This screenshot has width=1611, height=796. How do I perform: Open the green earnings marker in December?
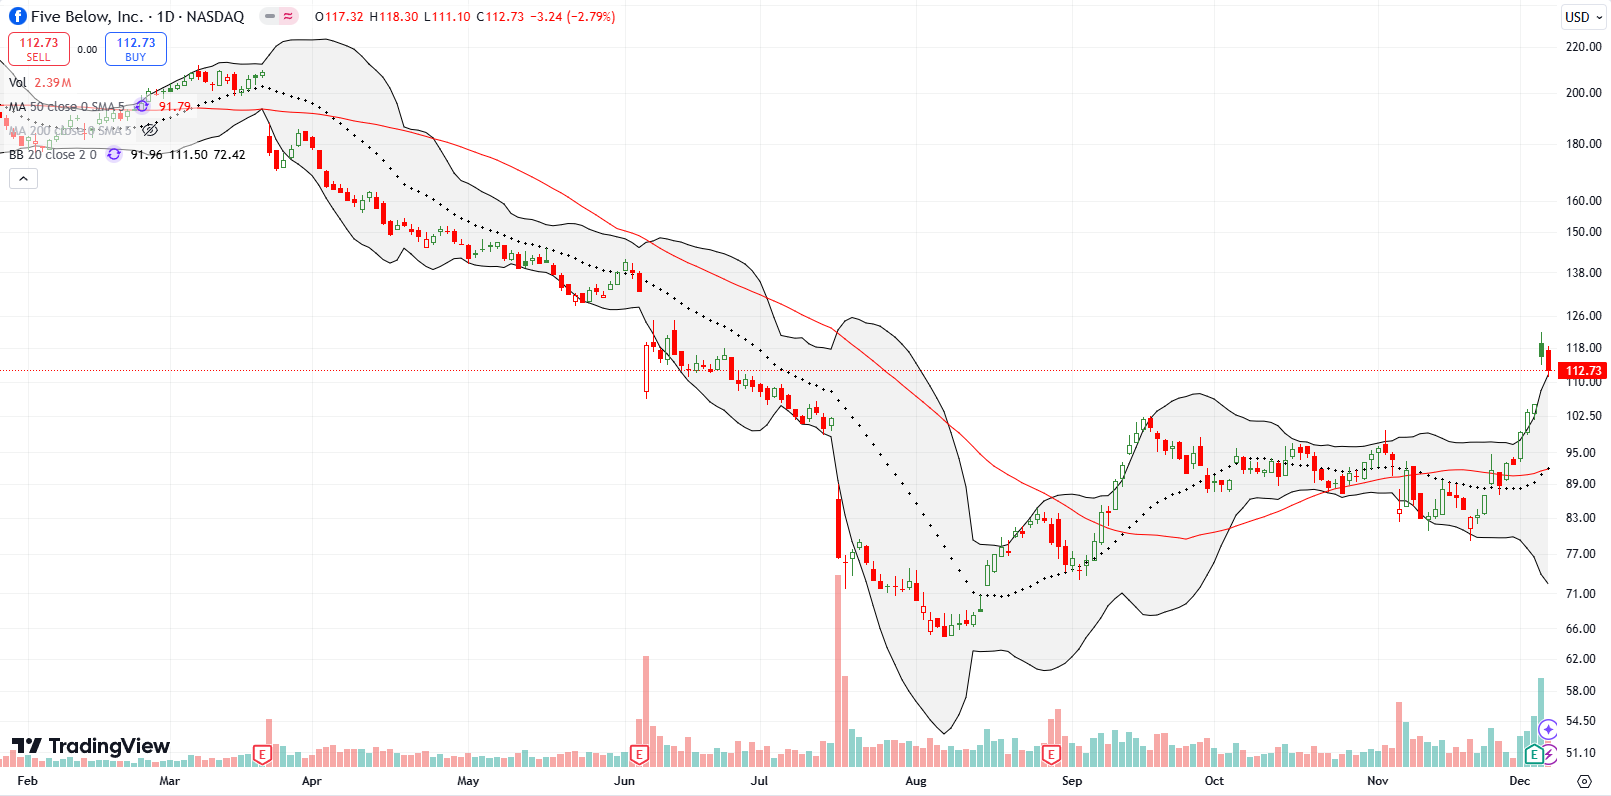[1534, 754]
